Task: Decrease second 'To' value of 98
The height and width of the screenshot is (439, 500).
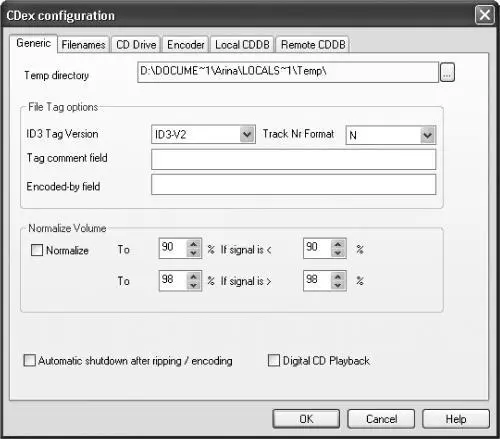Action: point(193,285)
